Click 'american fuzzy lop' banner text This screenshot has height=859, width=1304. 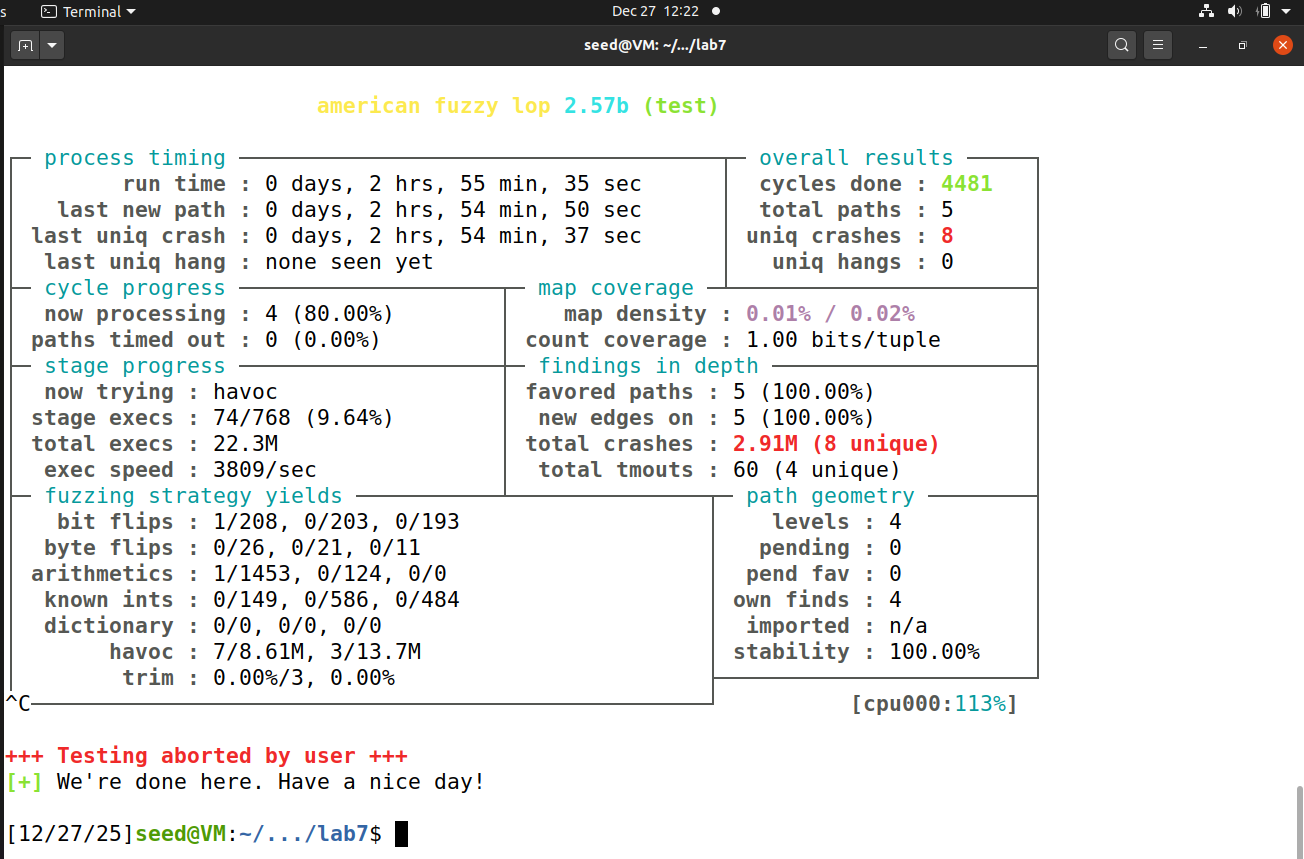click(434, 106)
